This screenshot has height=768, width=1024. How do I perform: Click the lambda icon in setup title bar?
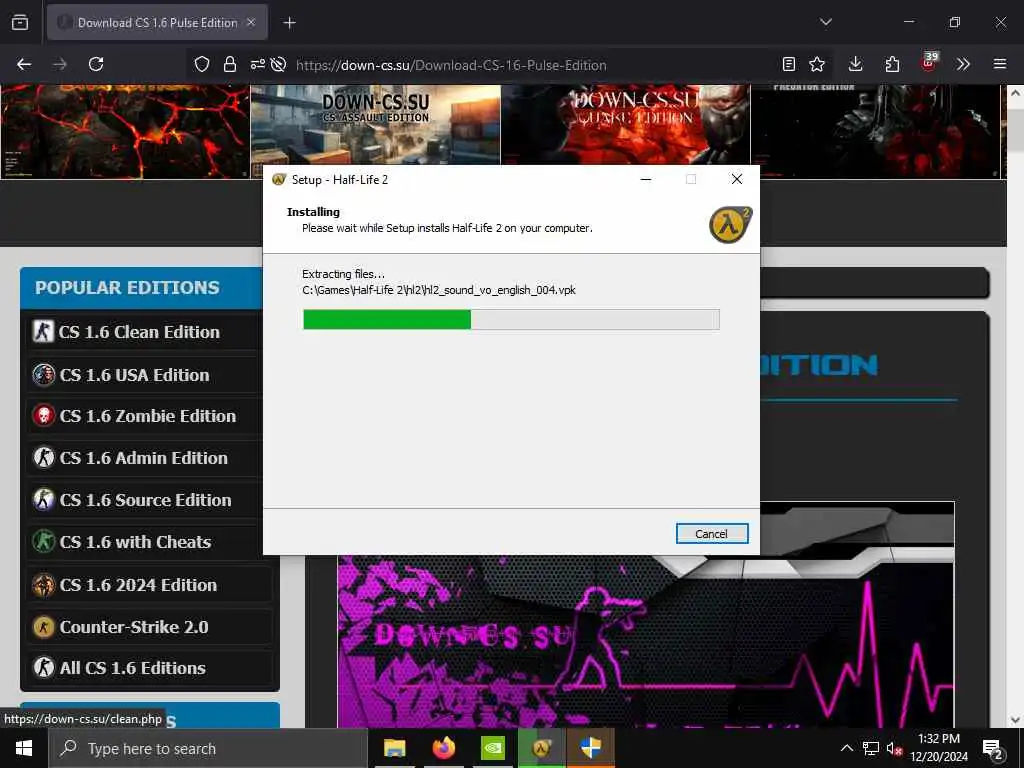point(279,180)
